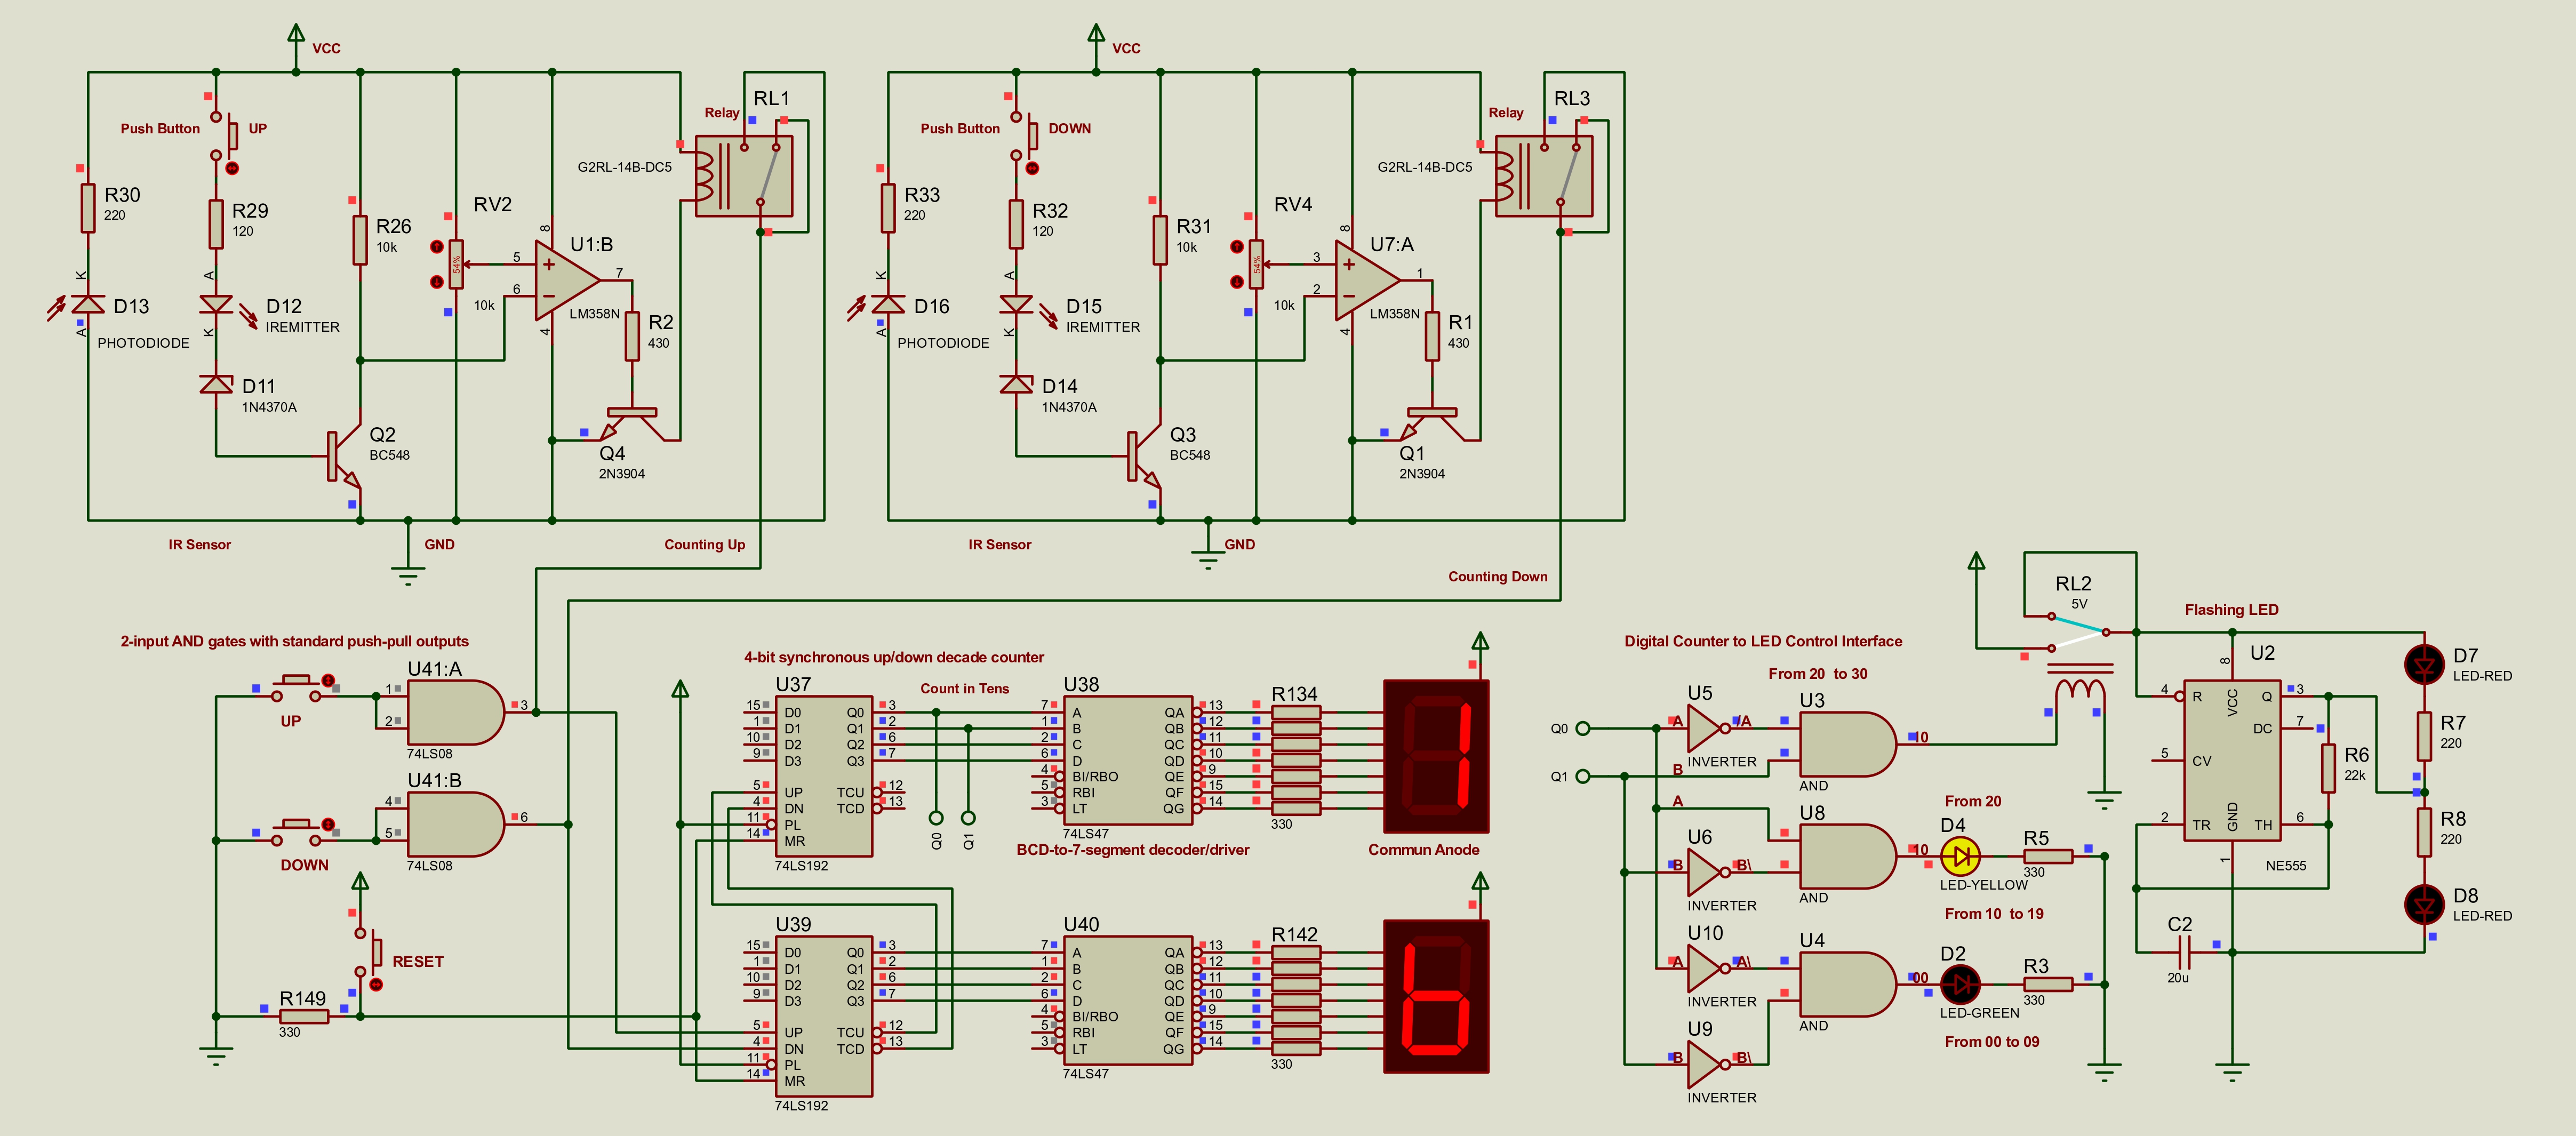Click the 'Counting Down' label
The image size is (2576, 1136).
tap(1497, 576)
